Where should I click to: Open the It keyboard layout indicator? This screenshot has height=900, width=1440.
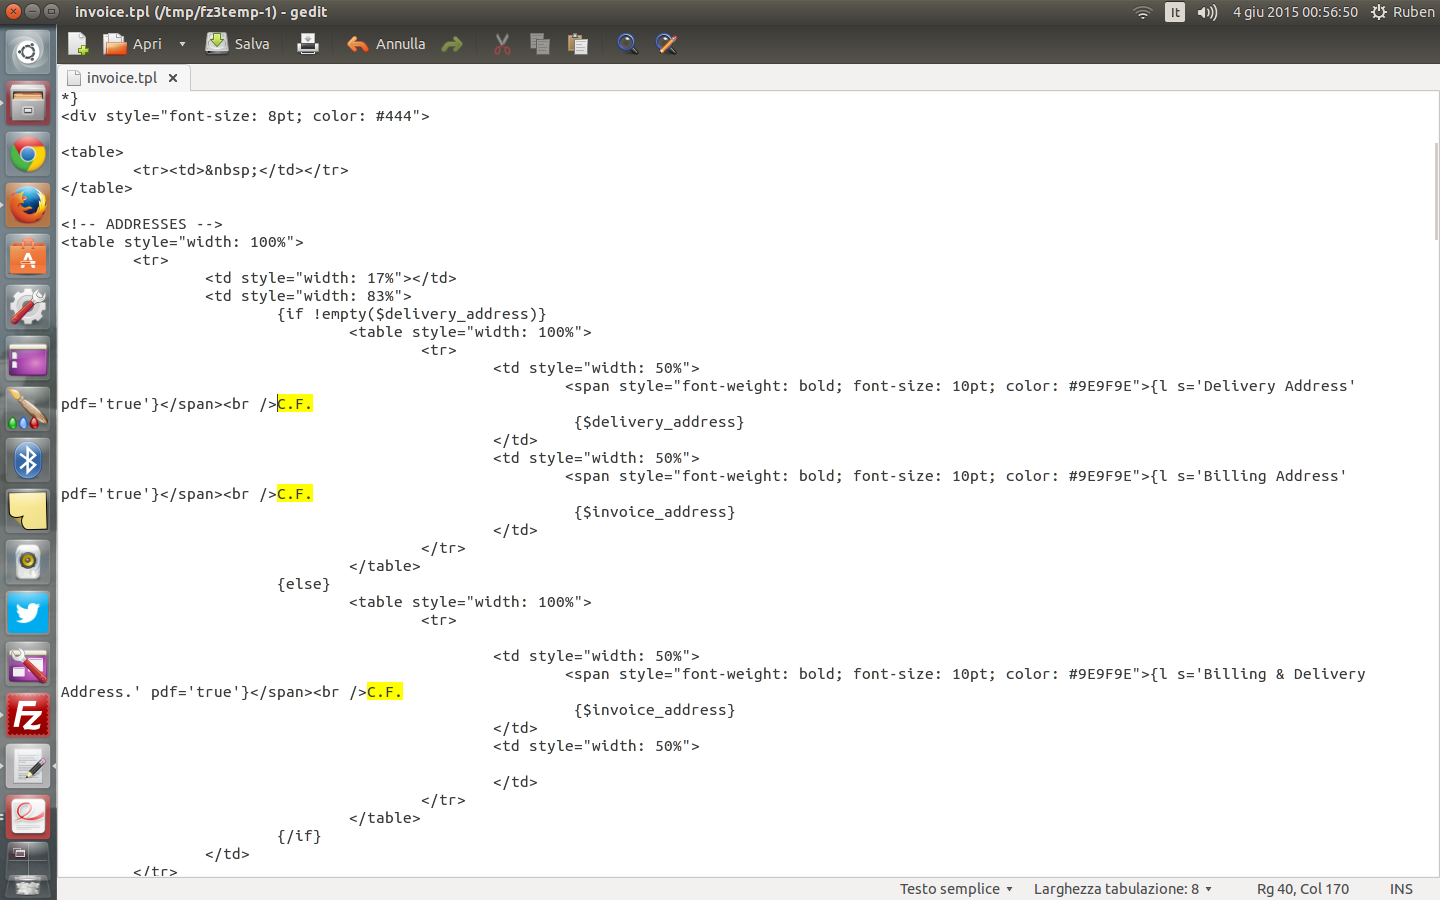1175,12
